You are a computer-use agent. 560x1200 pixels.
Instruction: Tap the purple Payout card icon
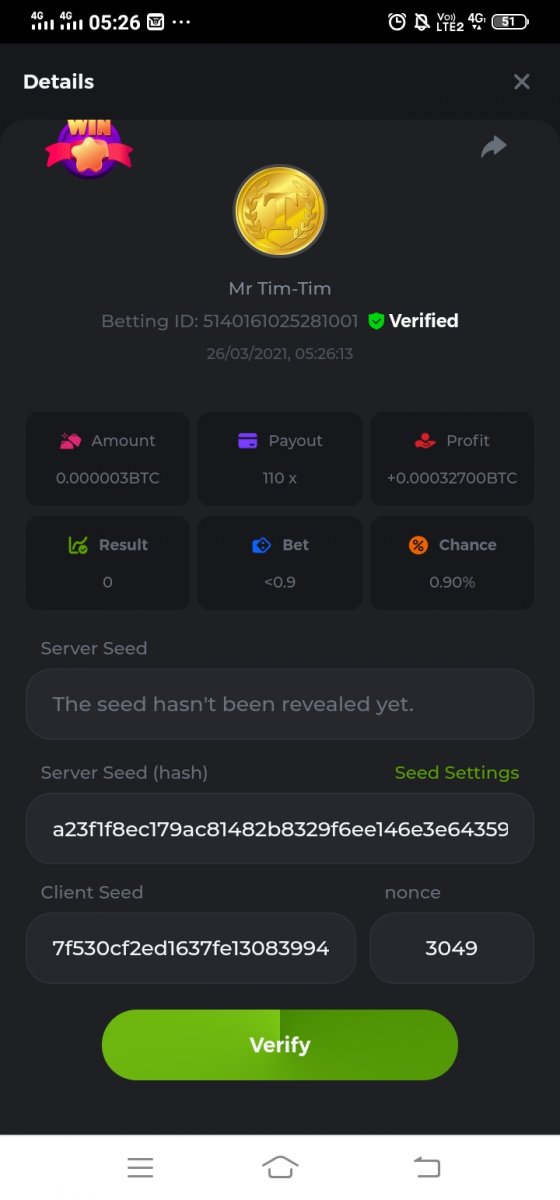pyautogui.click(x=248, y=441)
